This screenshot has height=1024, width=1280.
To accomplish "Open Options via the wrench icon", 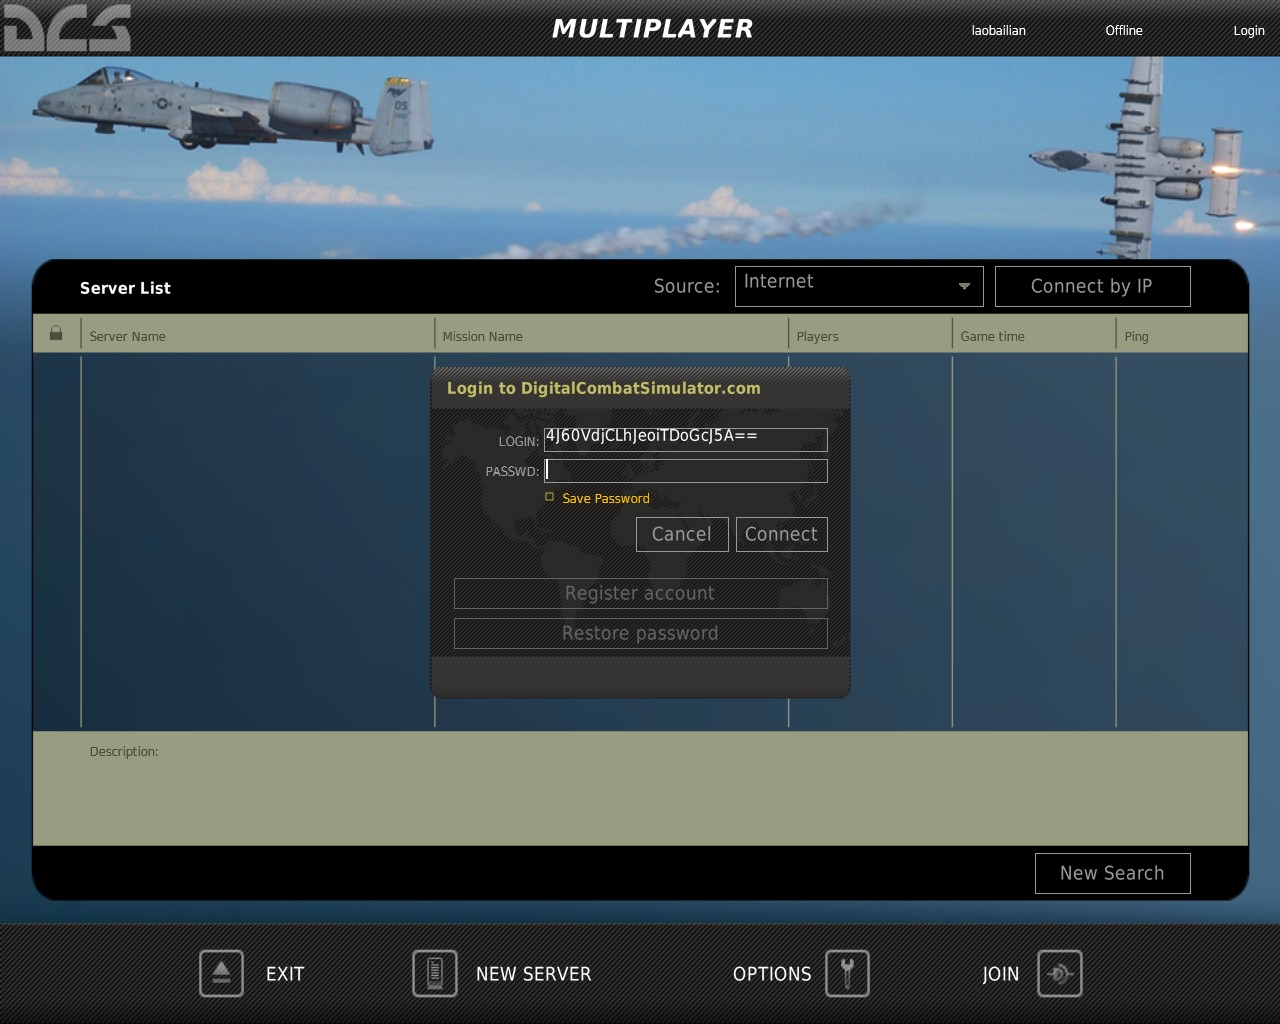I will 847,973.
